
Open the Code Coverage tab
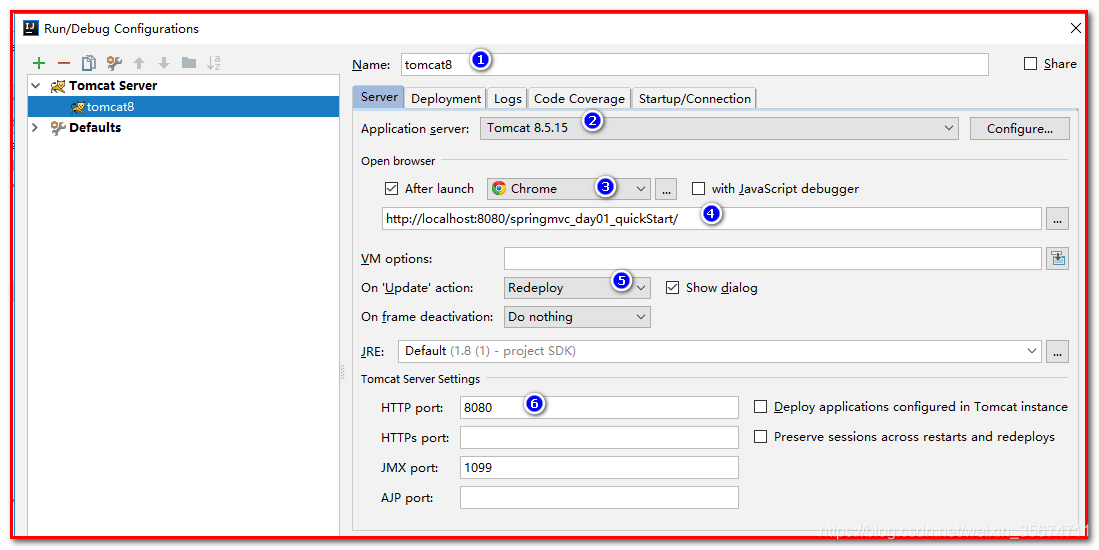[x=579, y=99]
